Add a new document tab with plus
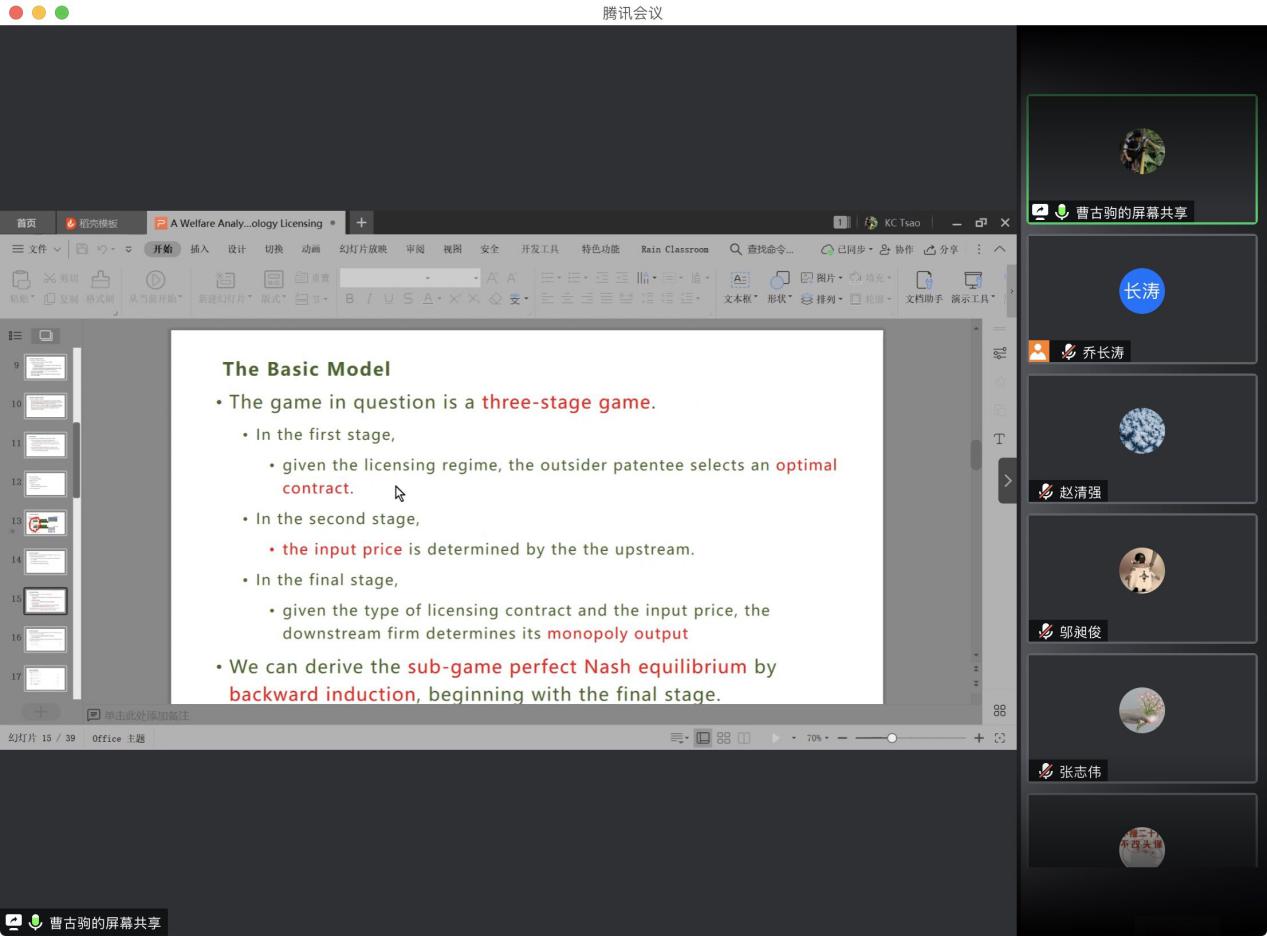 click(361, 223)
